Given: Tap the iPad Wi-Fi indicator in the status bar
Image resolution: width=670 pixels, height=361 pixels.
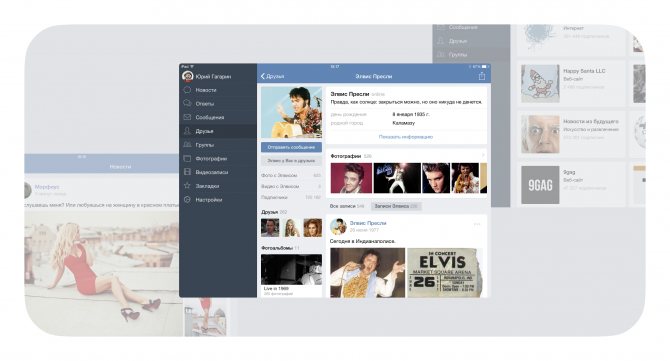Looking at the screenshot, I should (x=187, y=67).
